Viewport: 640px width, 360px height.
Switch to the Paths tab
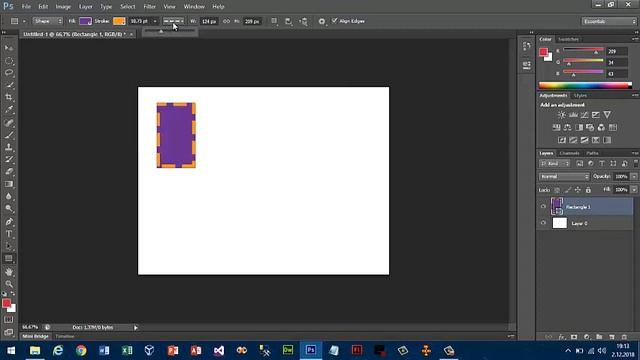[x=592, y=153]
